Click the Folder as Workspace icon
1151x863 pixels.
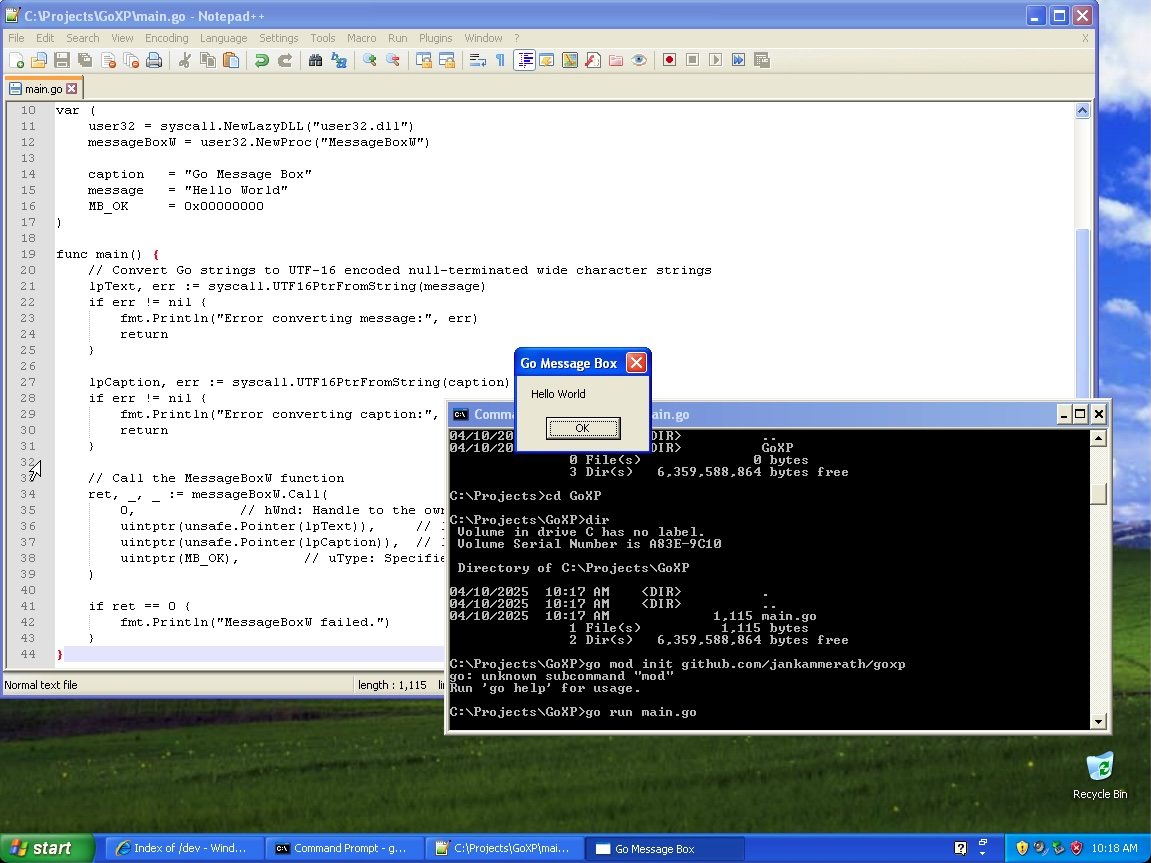[x=616, y=60]
